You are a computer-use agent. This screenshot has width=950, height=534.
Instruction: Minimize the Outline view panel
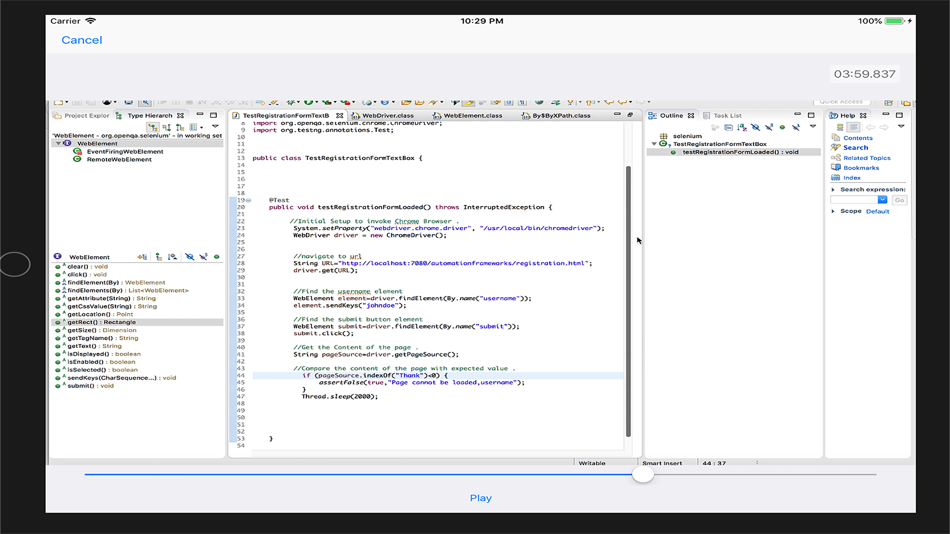point(797,115)
